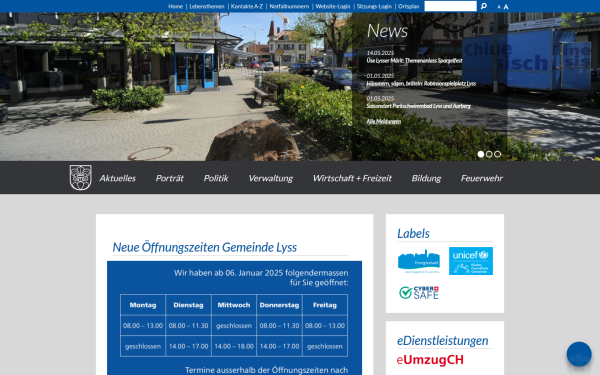
Task: Open Ortsplan link
Action: coord(409,6)
